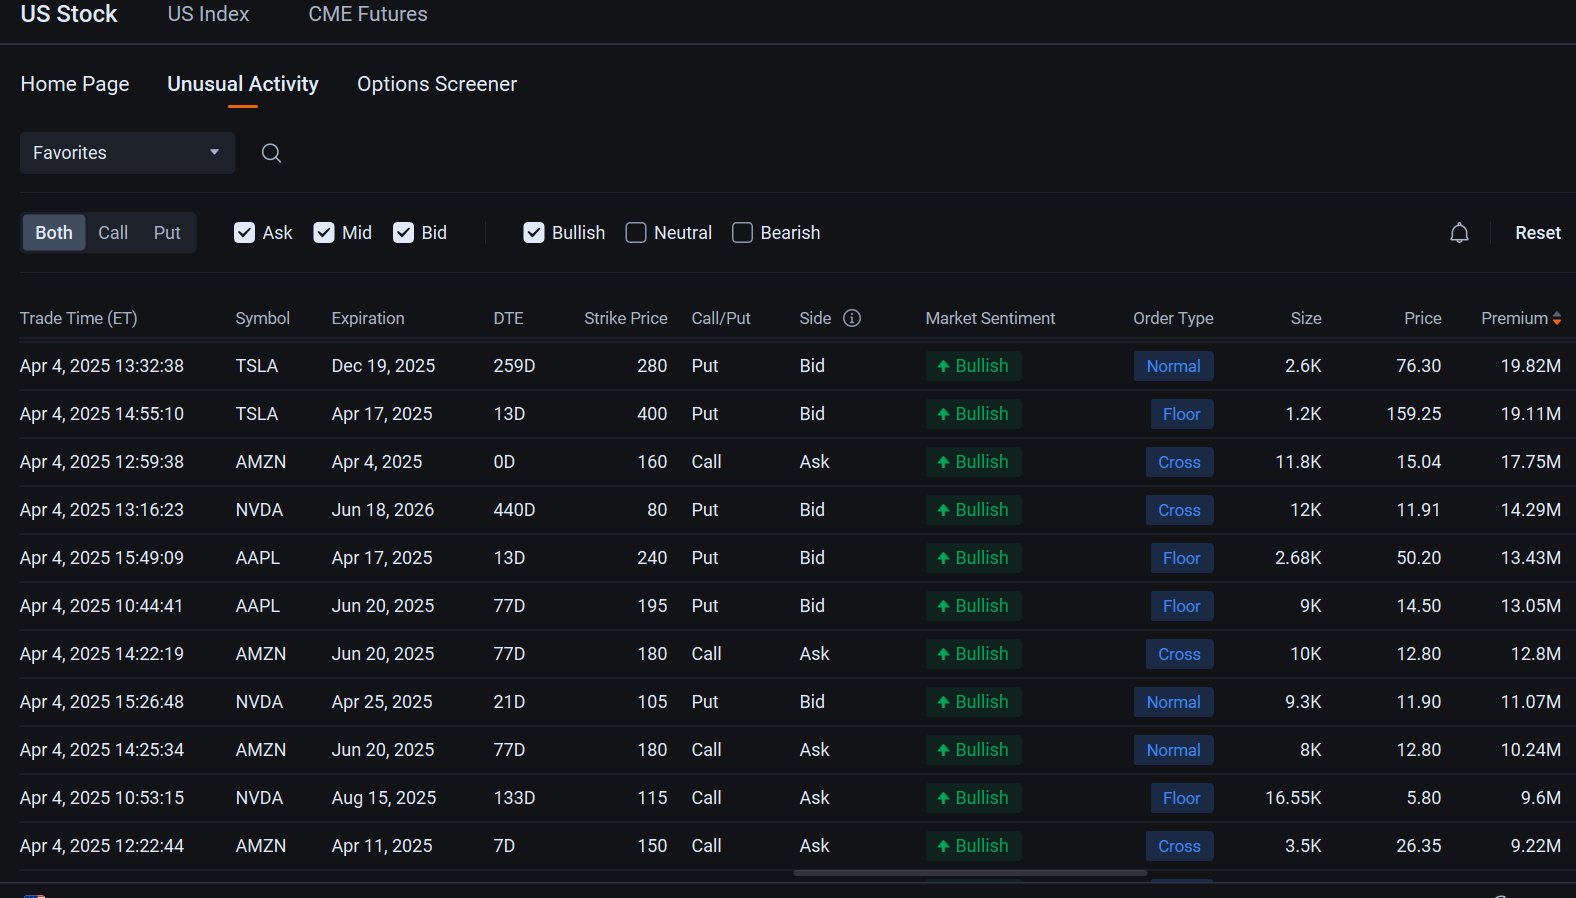Show the Side column info icon
Viewport: 1576px width, 898px height.
tap(852, 318)
